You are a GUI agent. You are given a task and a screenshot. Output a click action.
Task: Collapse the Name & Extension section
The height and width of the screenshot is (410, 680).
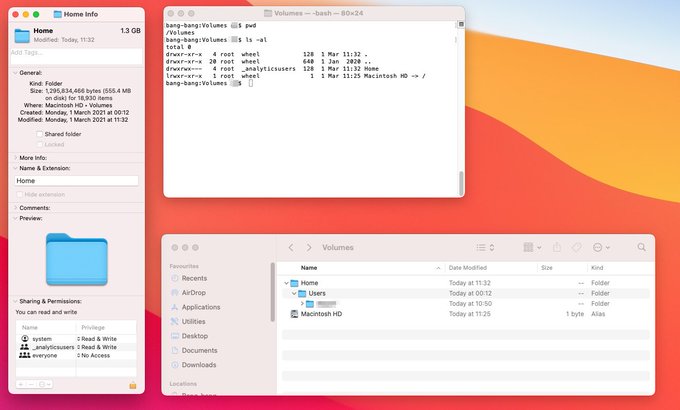(15, 168)
